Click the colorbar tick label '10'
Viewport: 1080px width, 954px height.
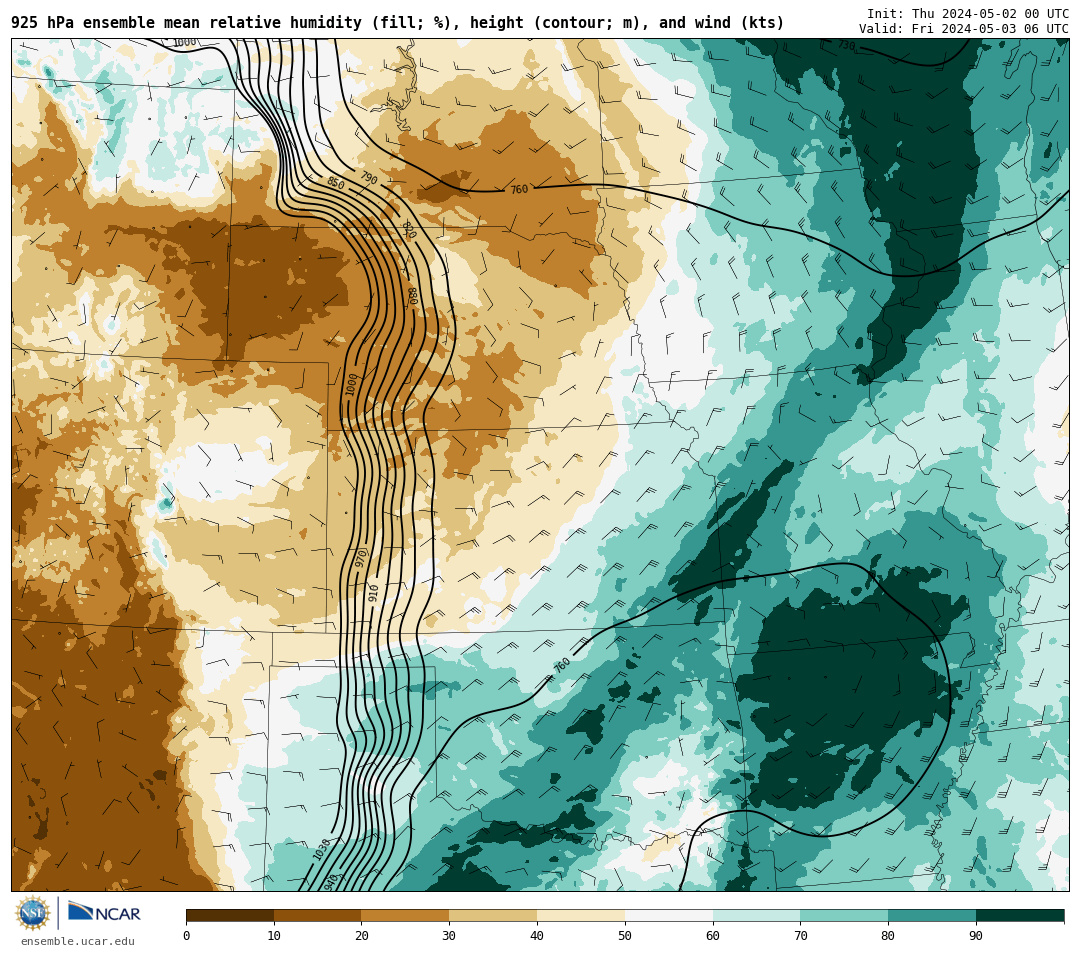tap(274, 935)
